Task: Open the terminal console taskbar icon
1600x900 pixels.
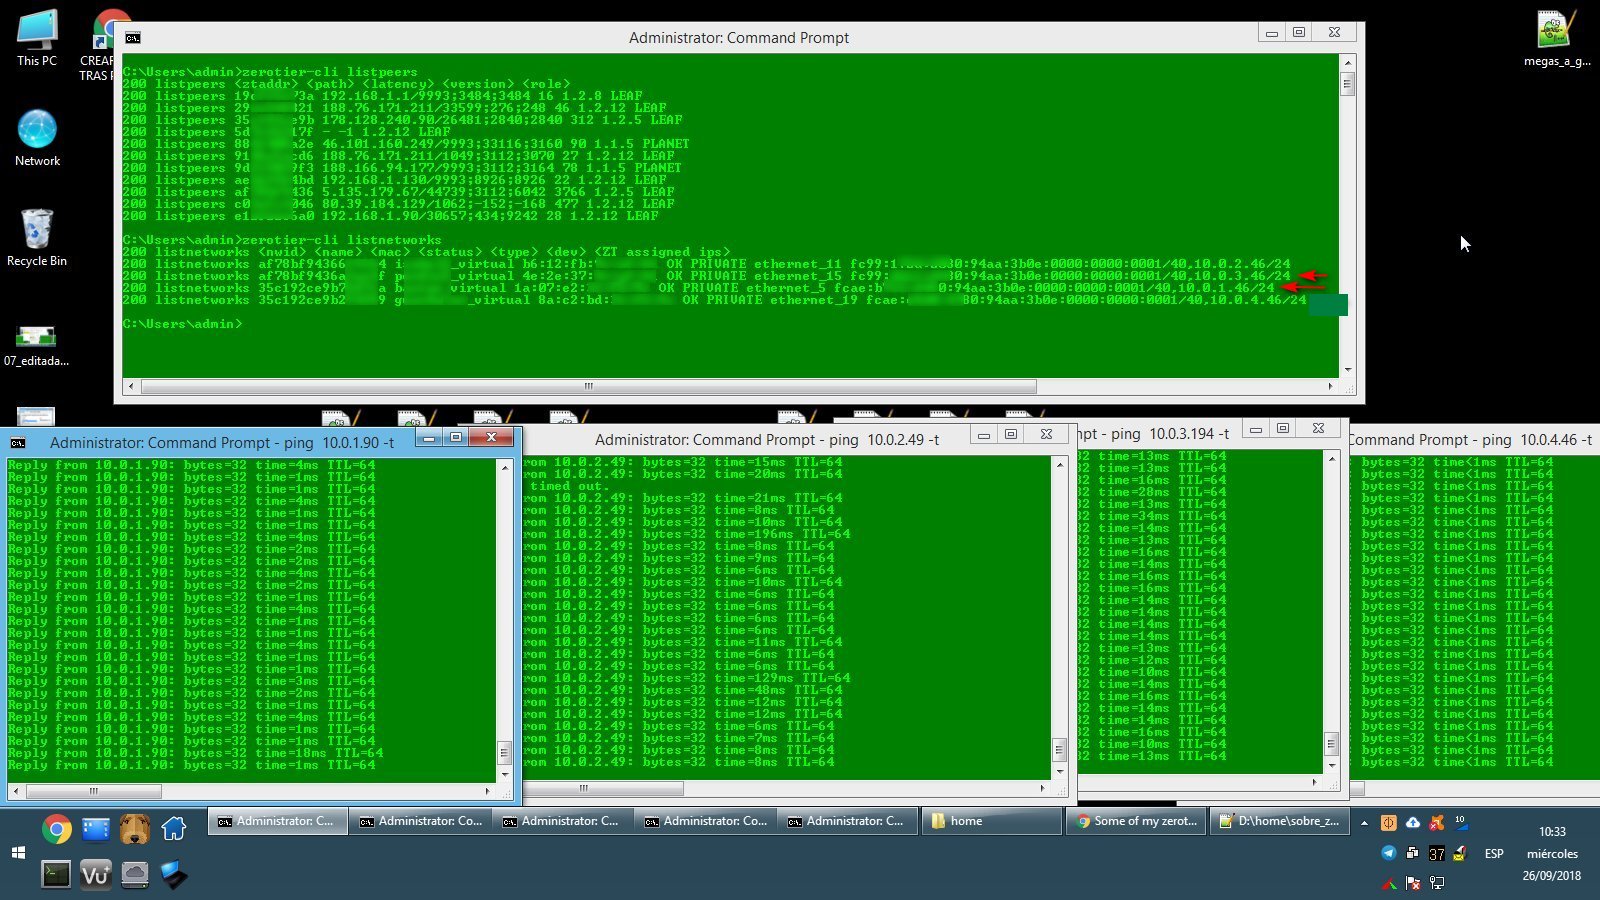Action: click(57, 874)
